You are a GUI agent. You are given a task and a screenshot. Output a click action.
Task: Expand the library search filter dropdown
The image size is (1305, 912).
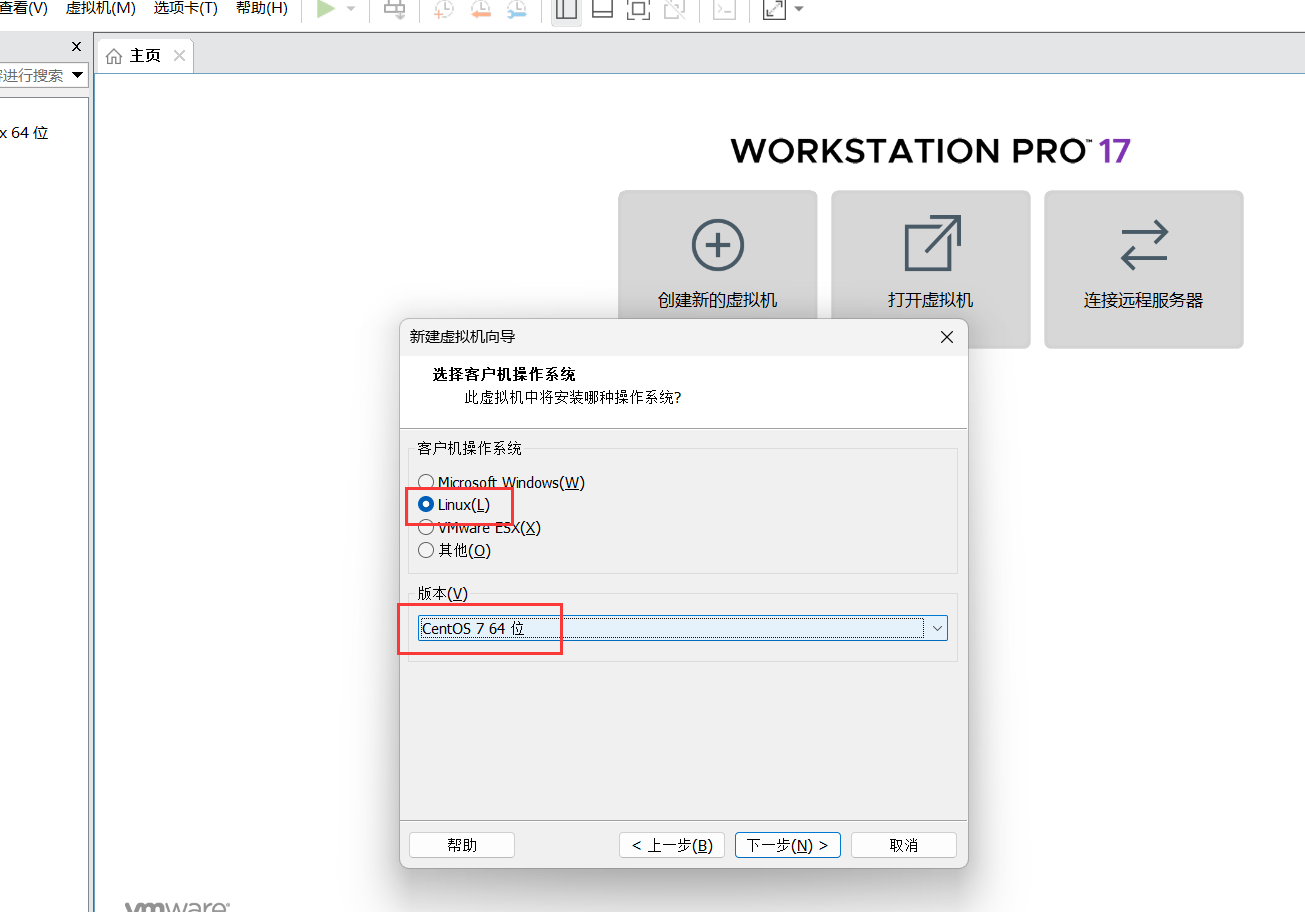pyautogui.click(x=77, y=74)
